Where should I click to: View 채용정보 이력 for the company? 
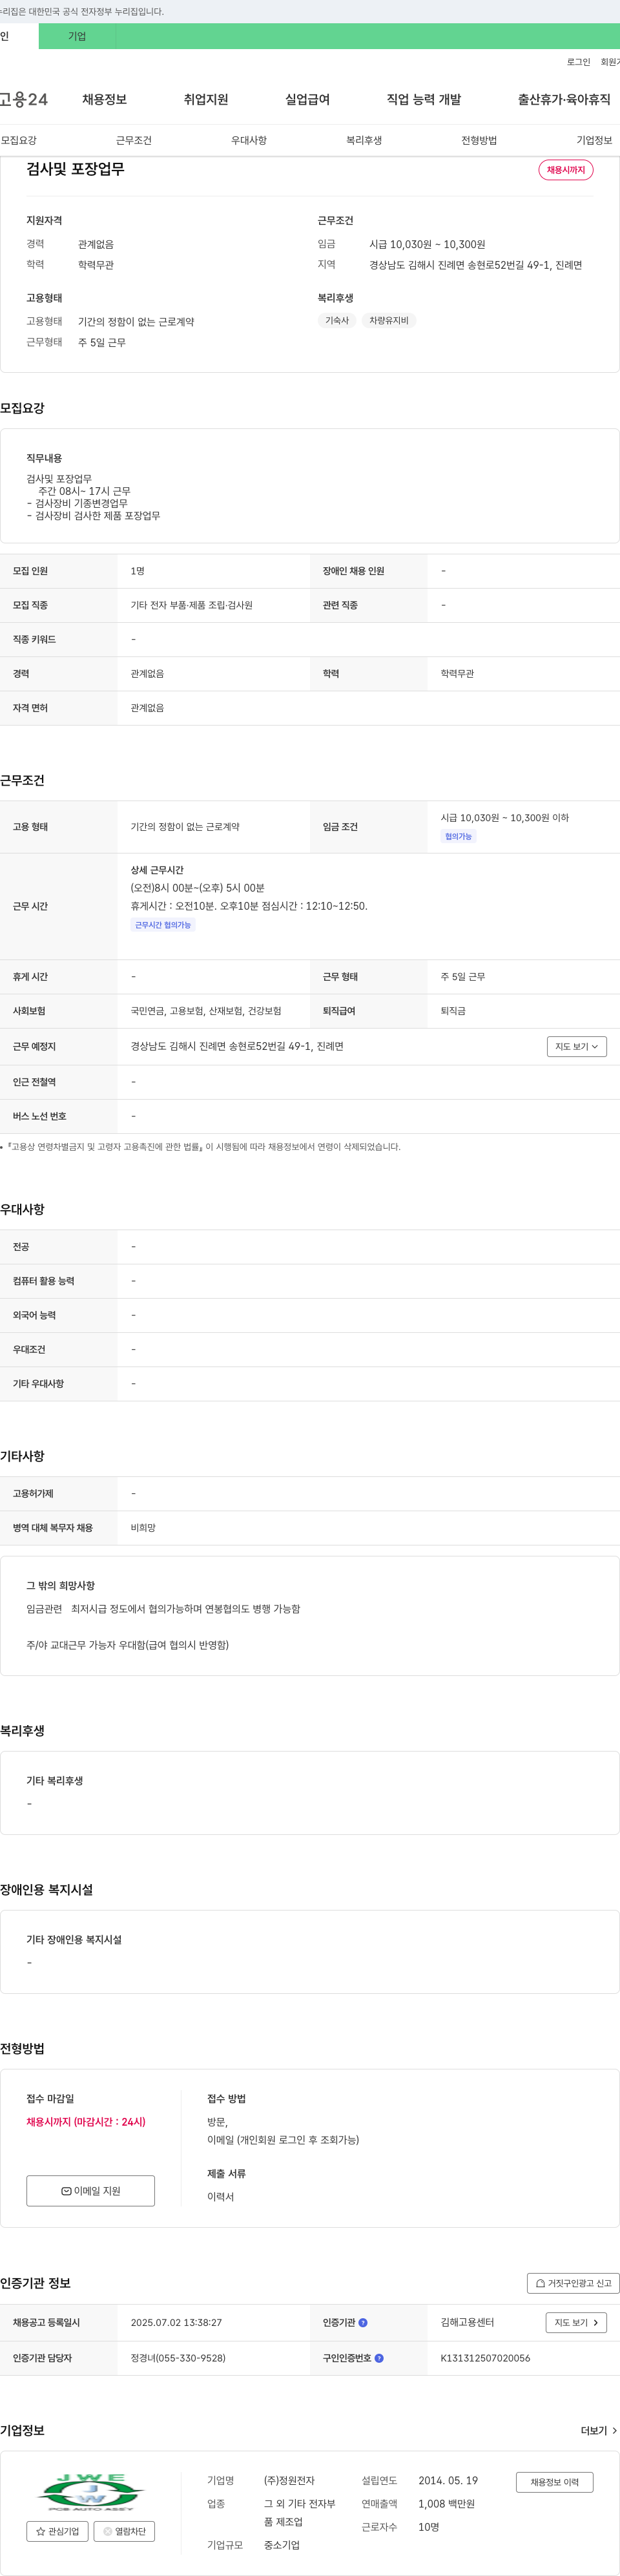[x=554, y=2482]
